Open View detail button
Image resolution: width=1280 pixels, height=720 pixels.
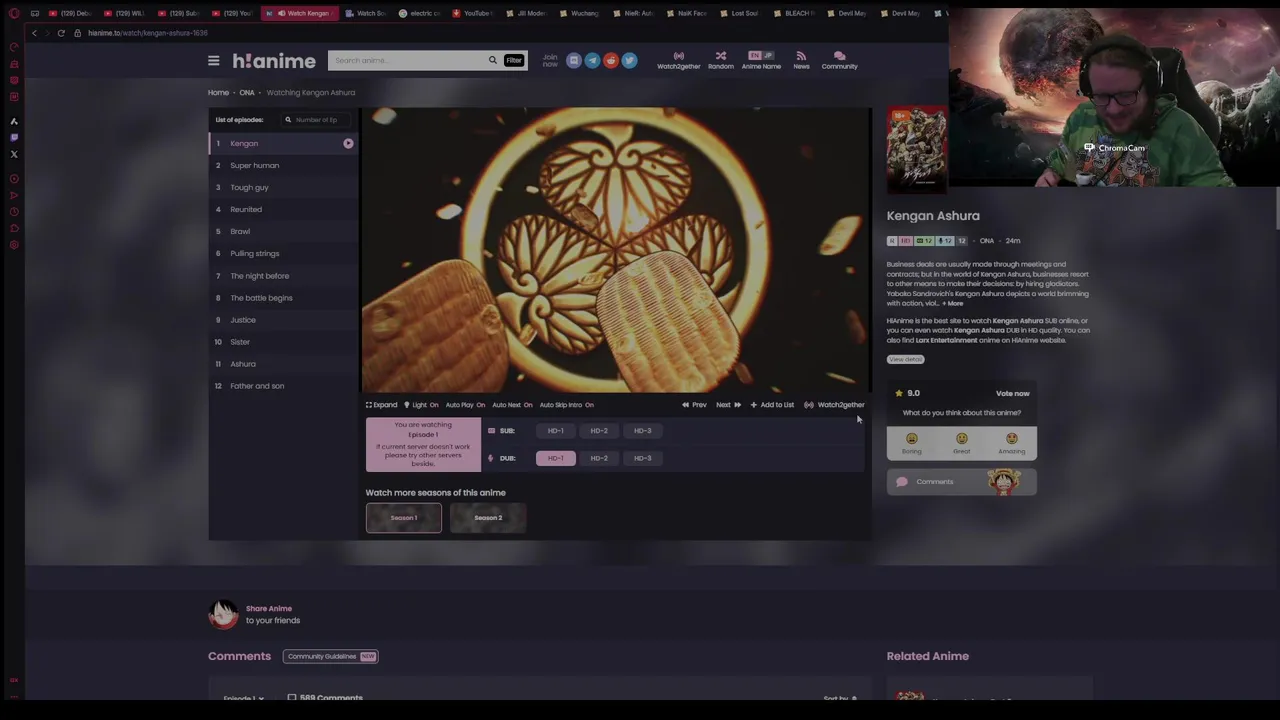point(905,360)
